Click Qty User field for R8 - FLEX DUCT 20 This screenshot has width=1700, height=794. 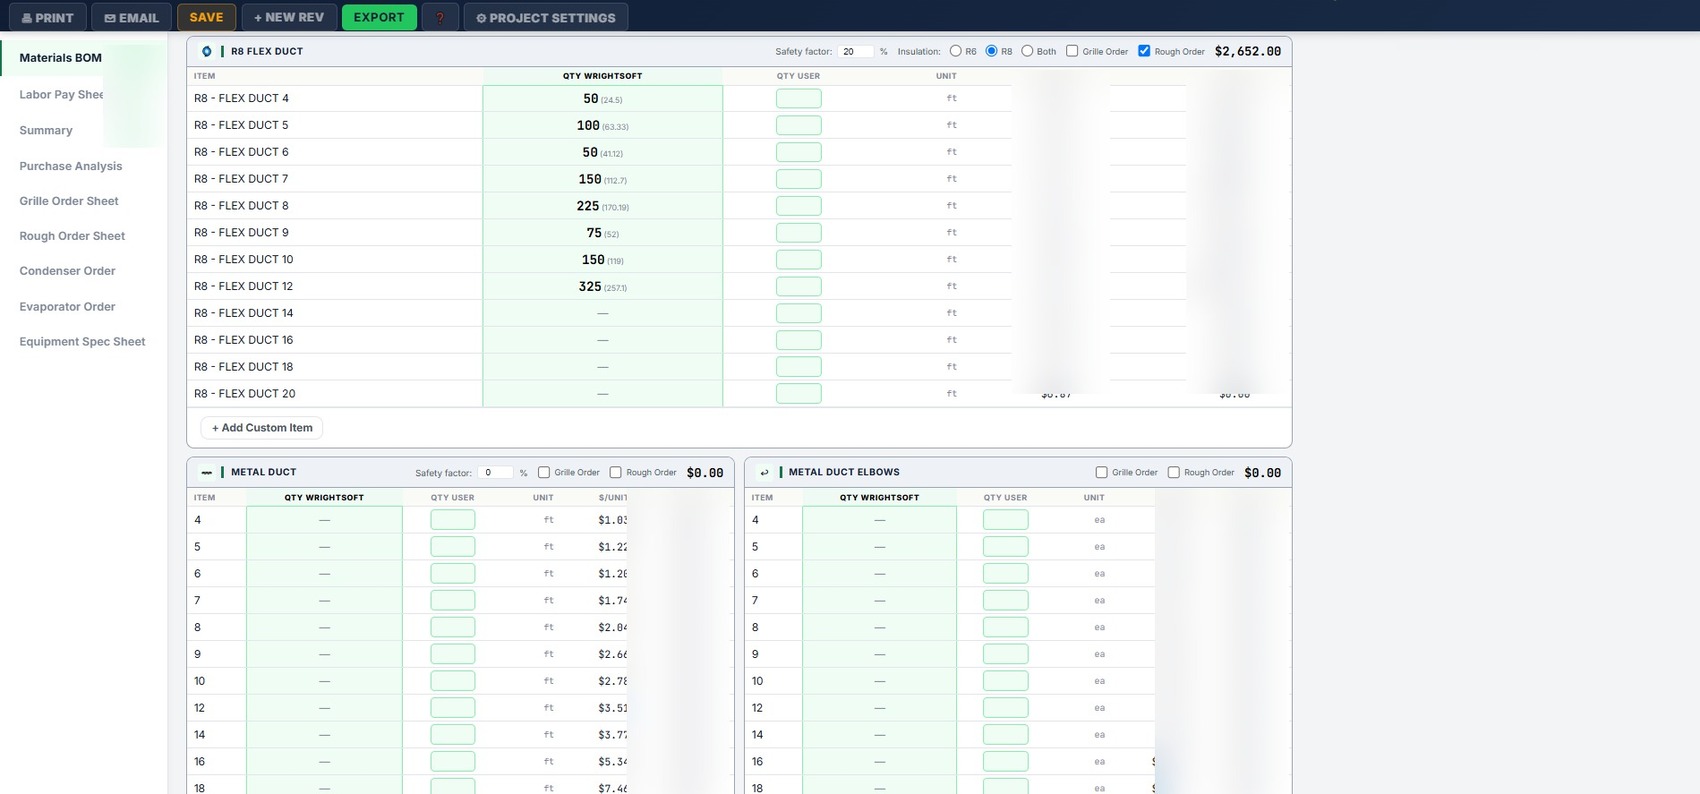[799, 394]
